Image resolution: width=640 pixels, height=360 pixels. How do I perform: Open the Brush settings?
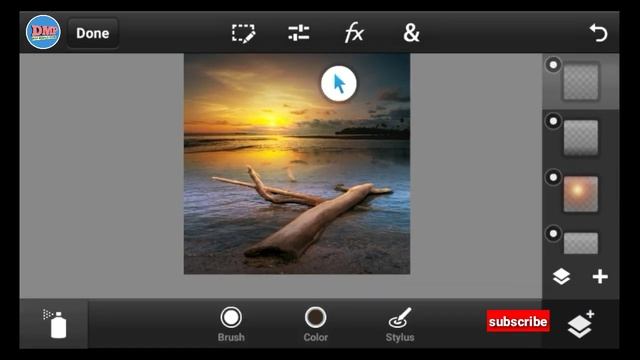(231, 324)
